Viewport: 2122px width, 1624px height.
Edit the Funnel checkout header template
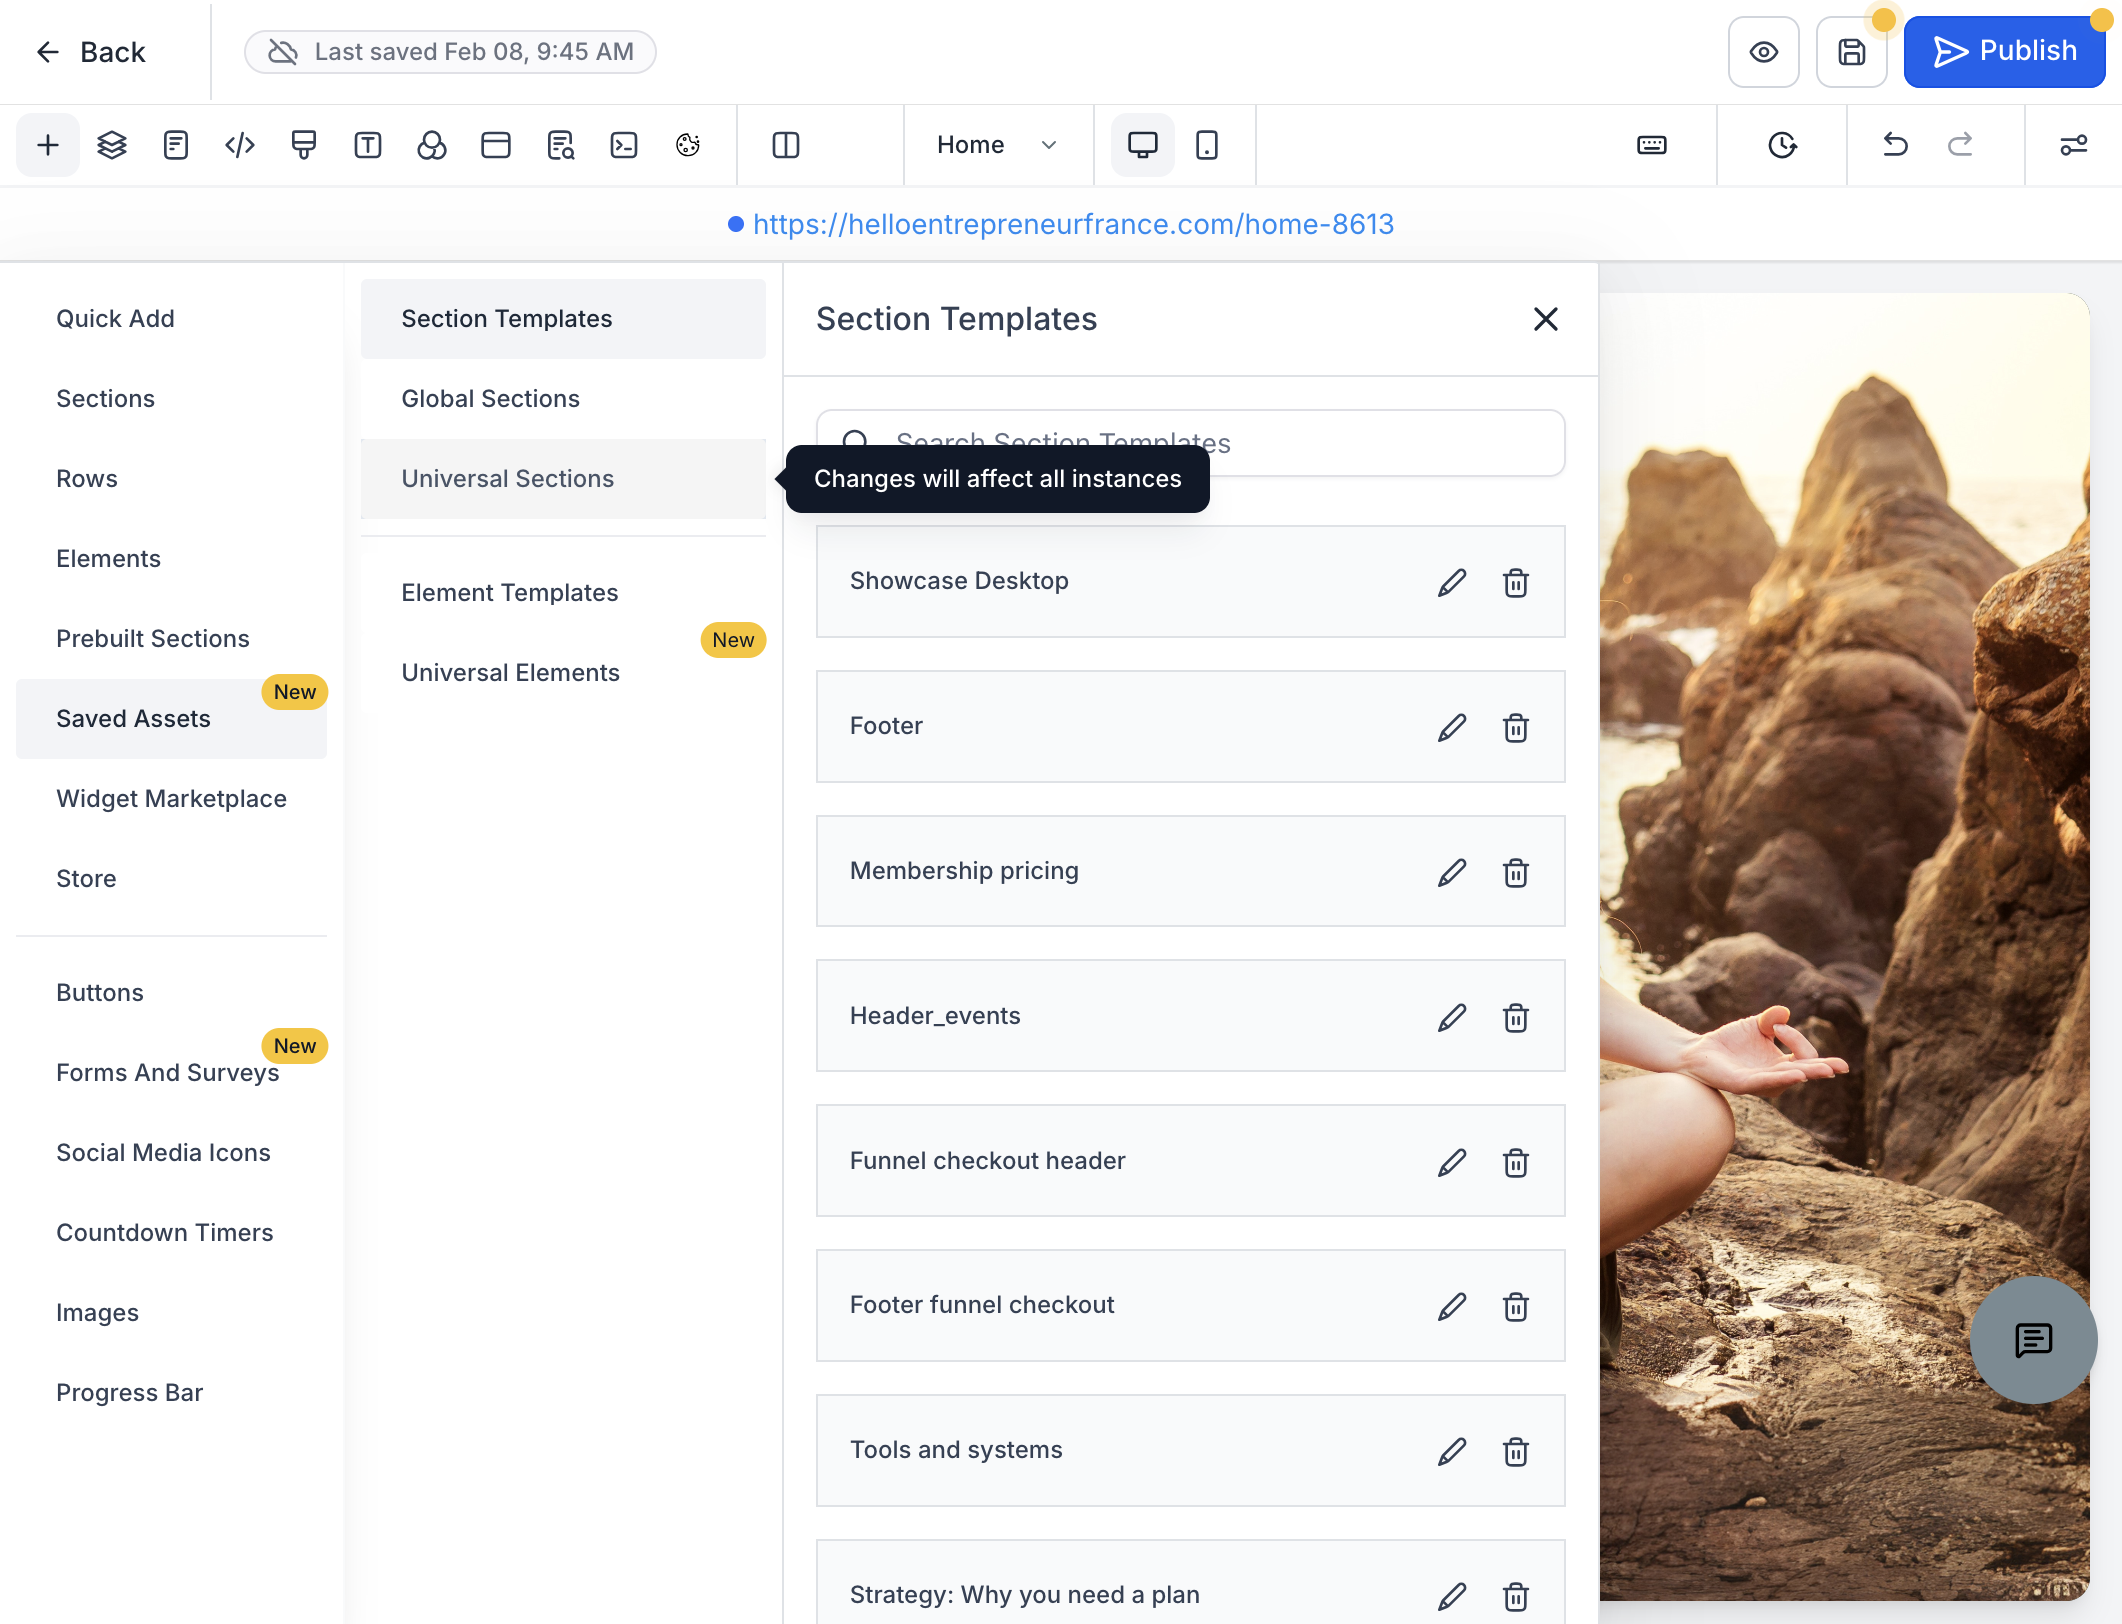click(x=1452, y=1163)
